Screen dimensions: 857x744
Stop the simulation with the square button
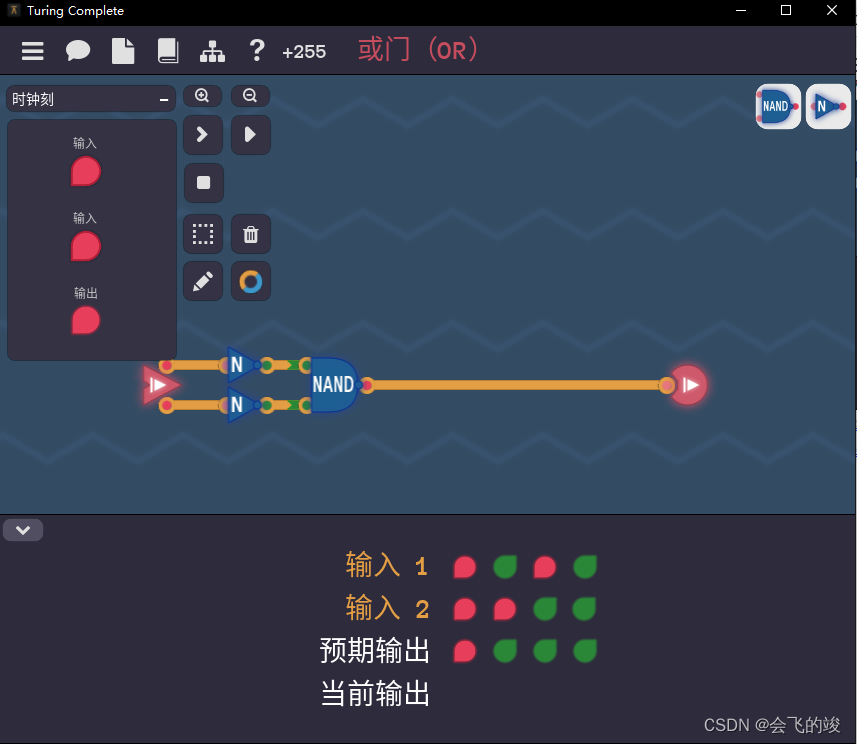point(203,183)
